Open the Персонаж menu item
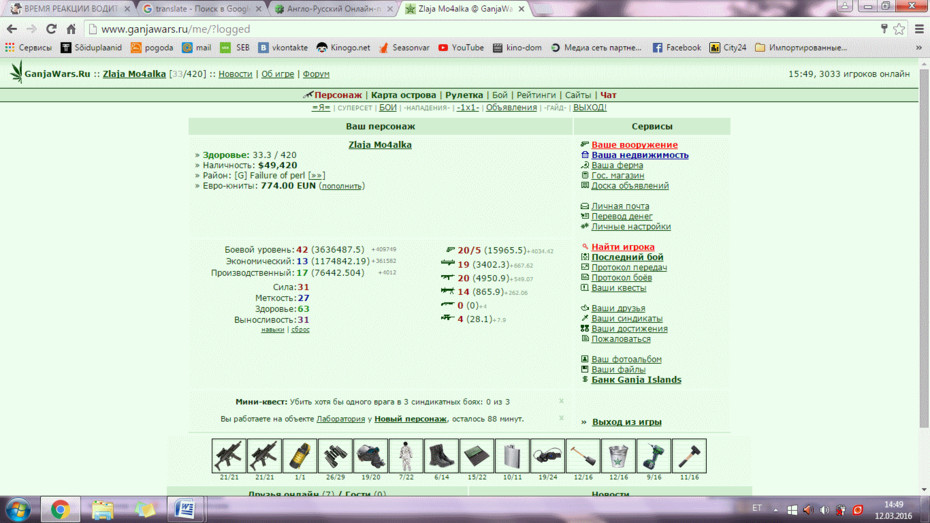This screenshot has width=930, height=523. 337,95
